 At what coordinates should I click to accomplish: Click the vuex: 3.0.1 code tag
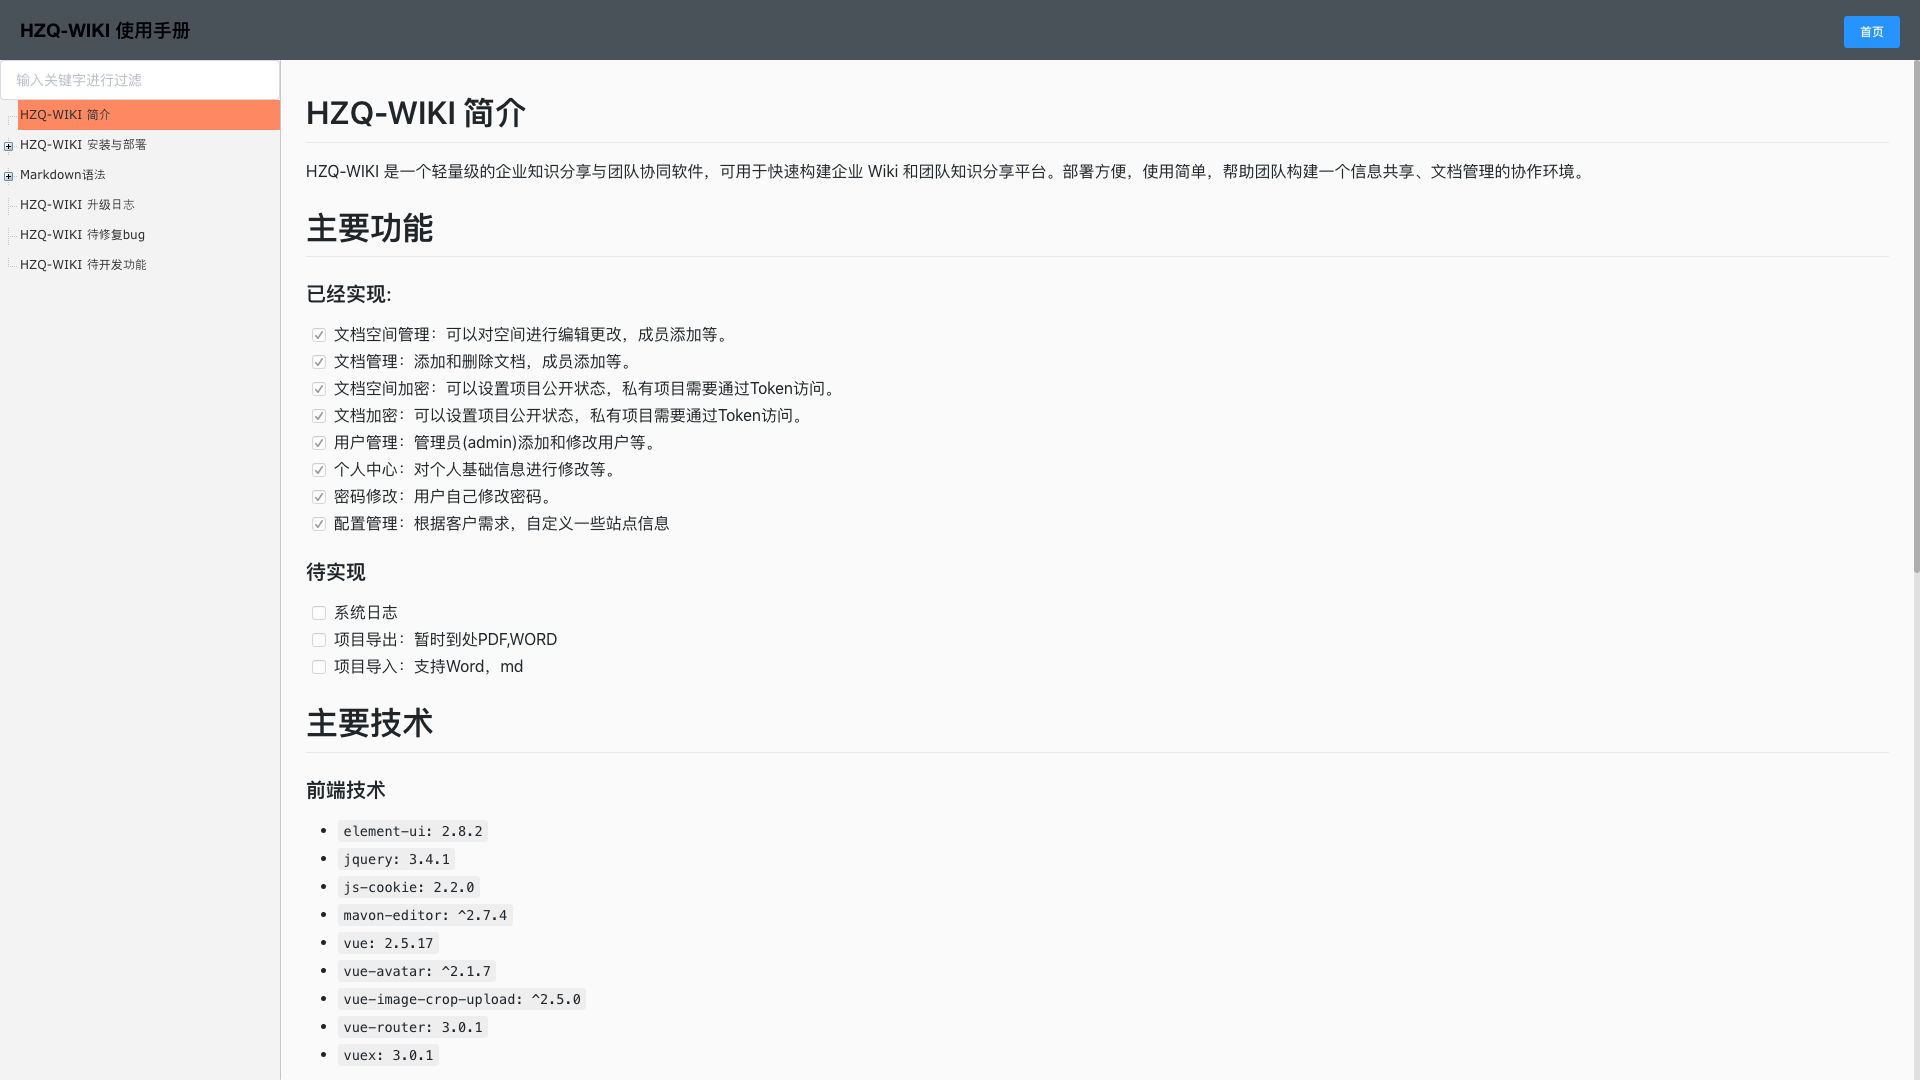[x=388, y=1055]
